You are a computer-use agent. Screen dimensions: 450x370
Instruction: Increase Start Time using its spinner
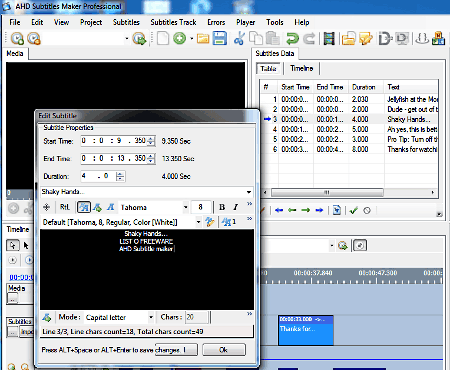coord(151,141)
